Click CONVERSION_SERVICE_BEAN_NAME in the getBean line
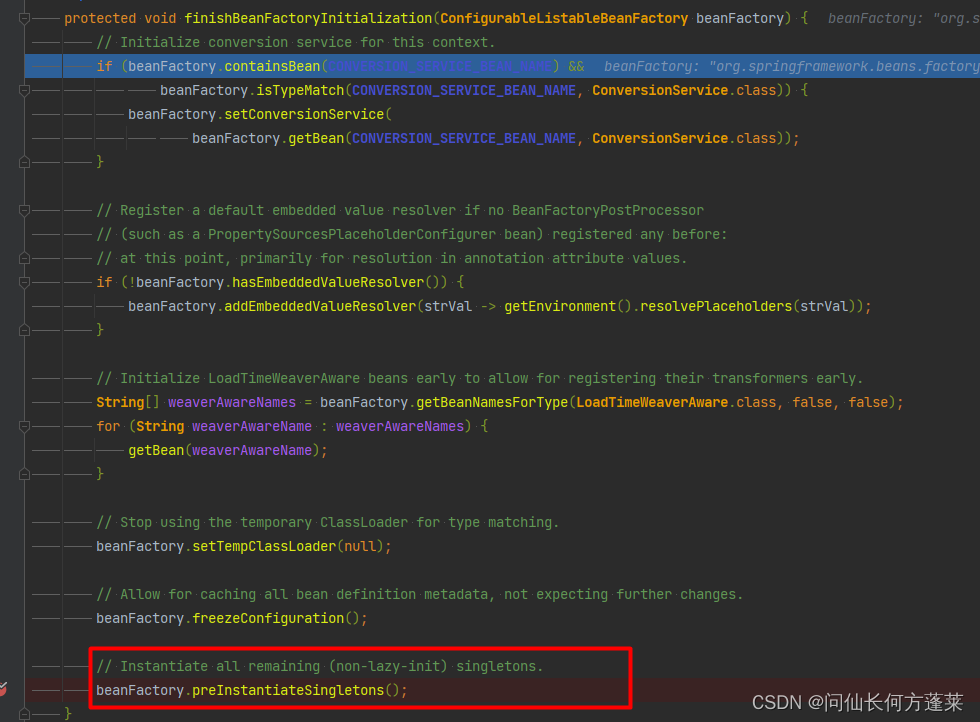Screen dimensions: 980x722 click(464, 138)
